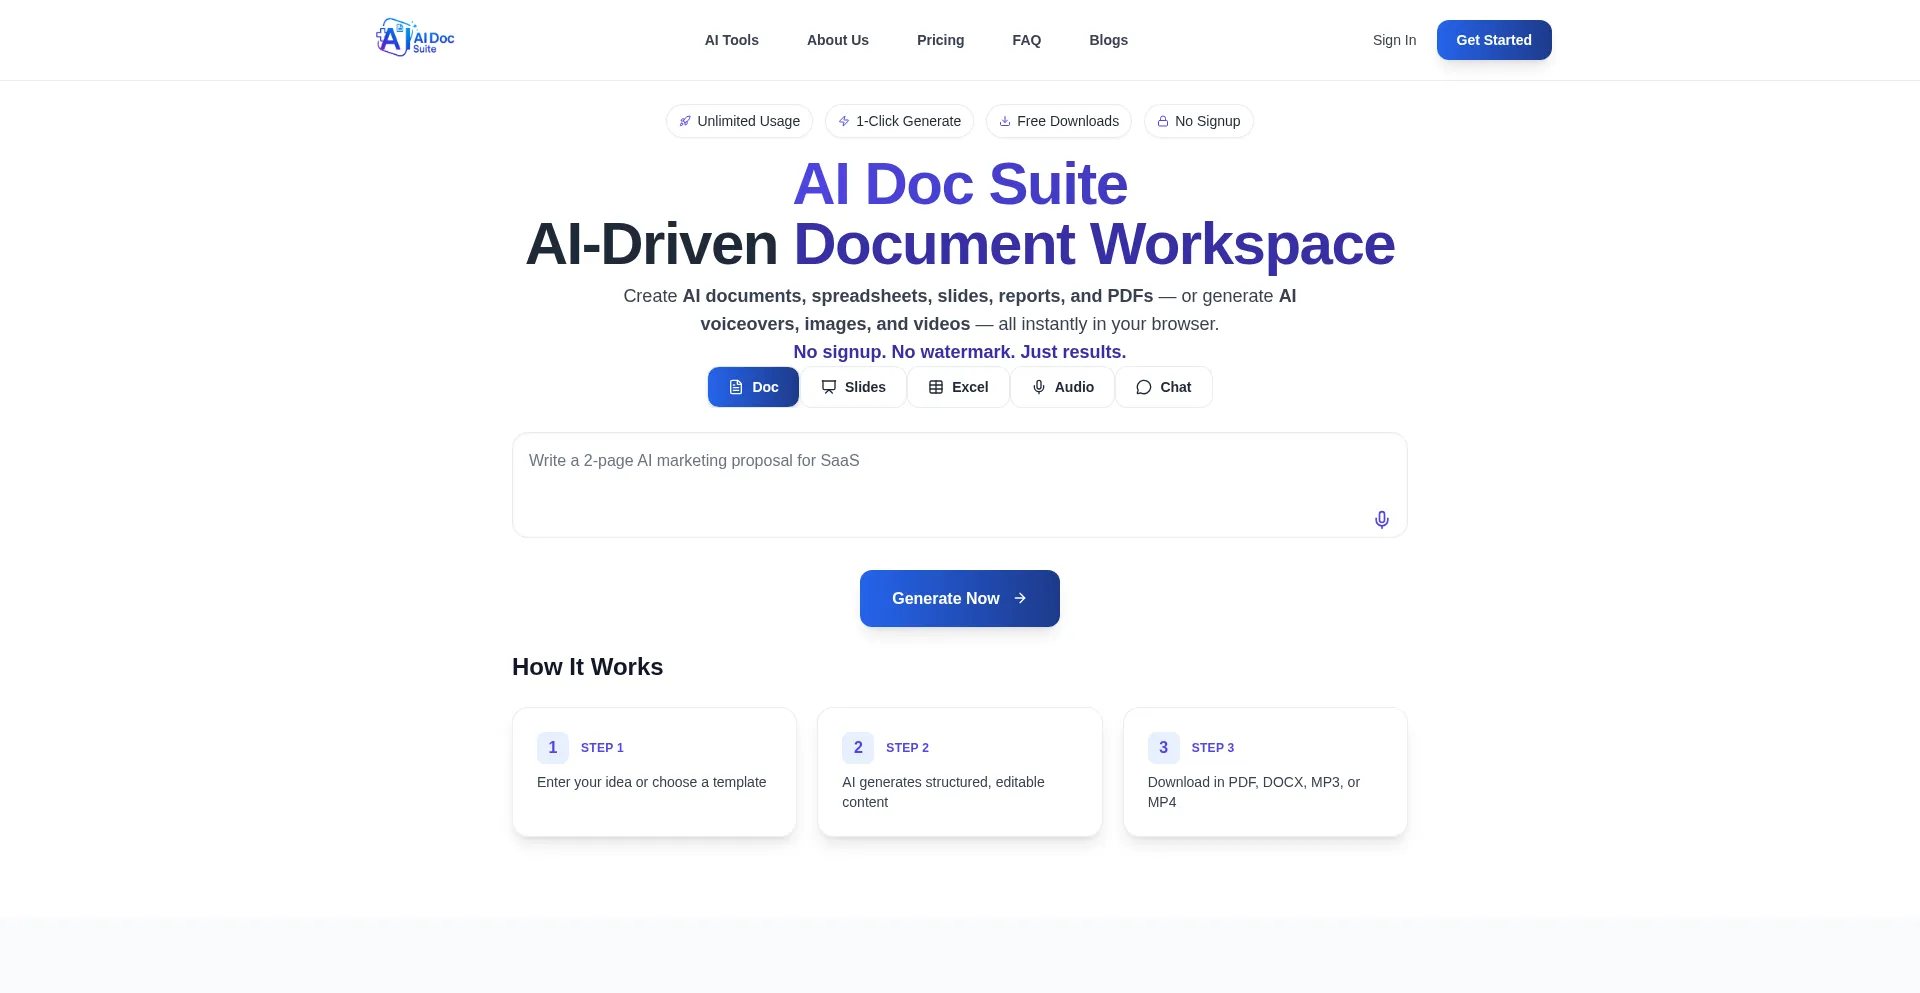Choose the Audio generation tab
The height and width of the screenshot is (993, 1920).
click(x=1062, y=387)
